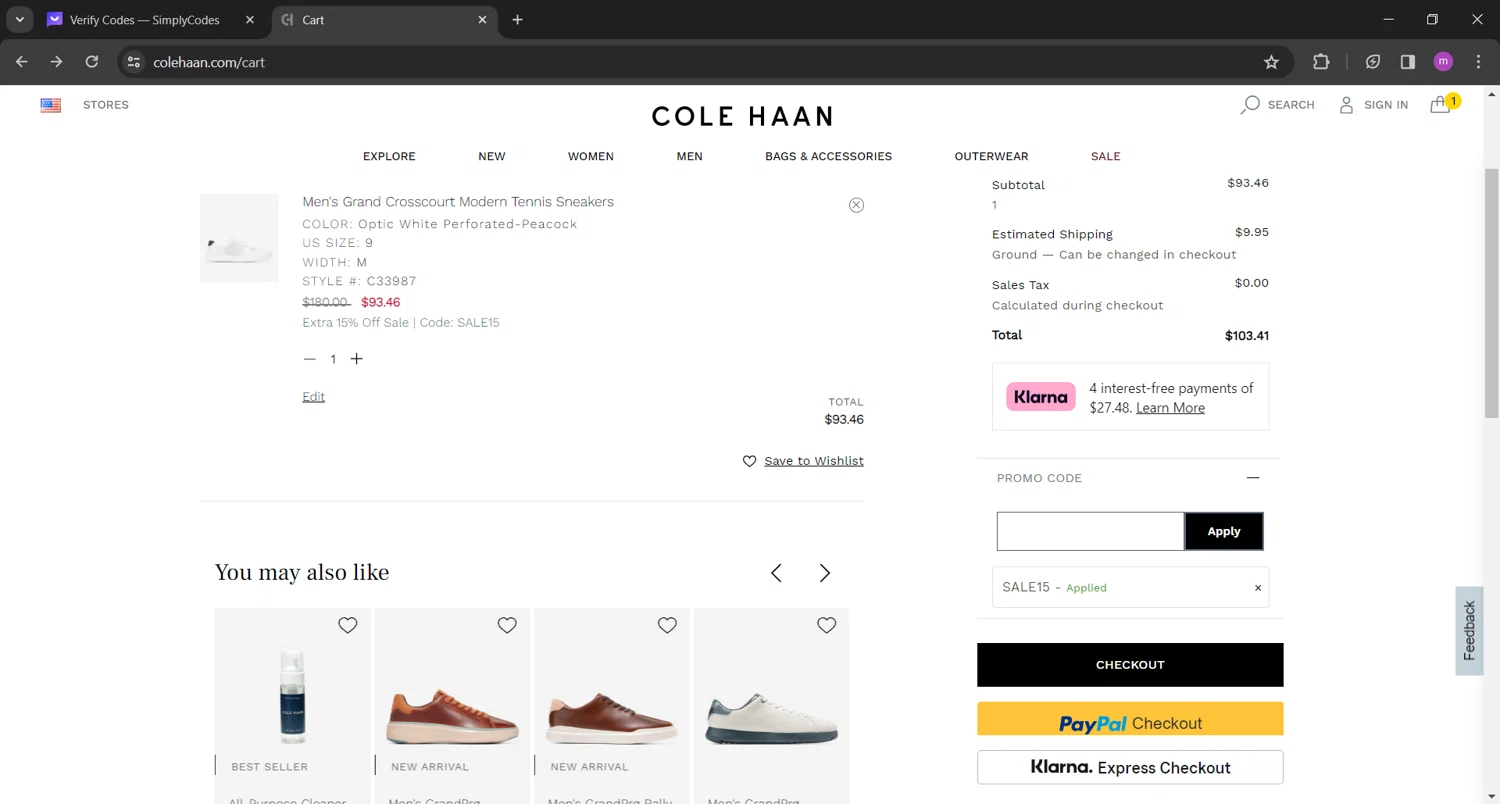Viewport: 1500px width, 804px height.
Task: Click the Edit link for the cart item
Action: 314,397
